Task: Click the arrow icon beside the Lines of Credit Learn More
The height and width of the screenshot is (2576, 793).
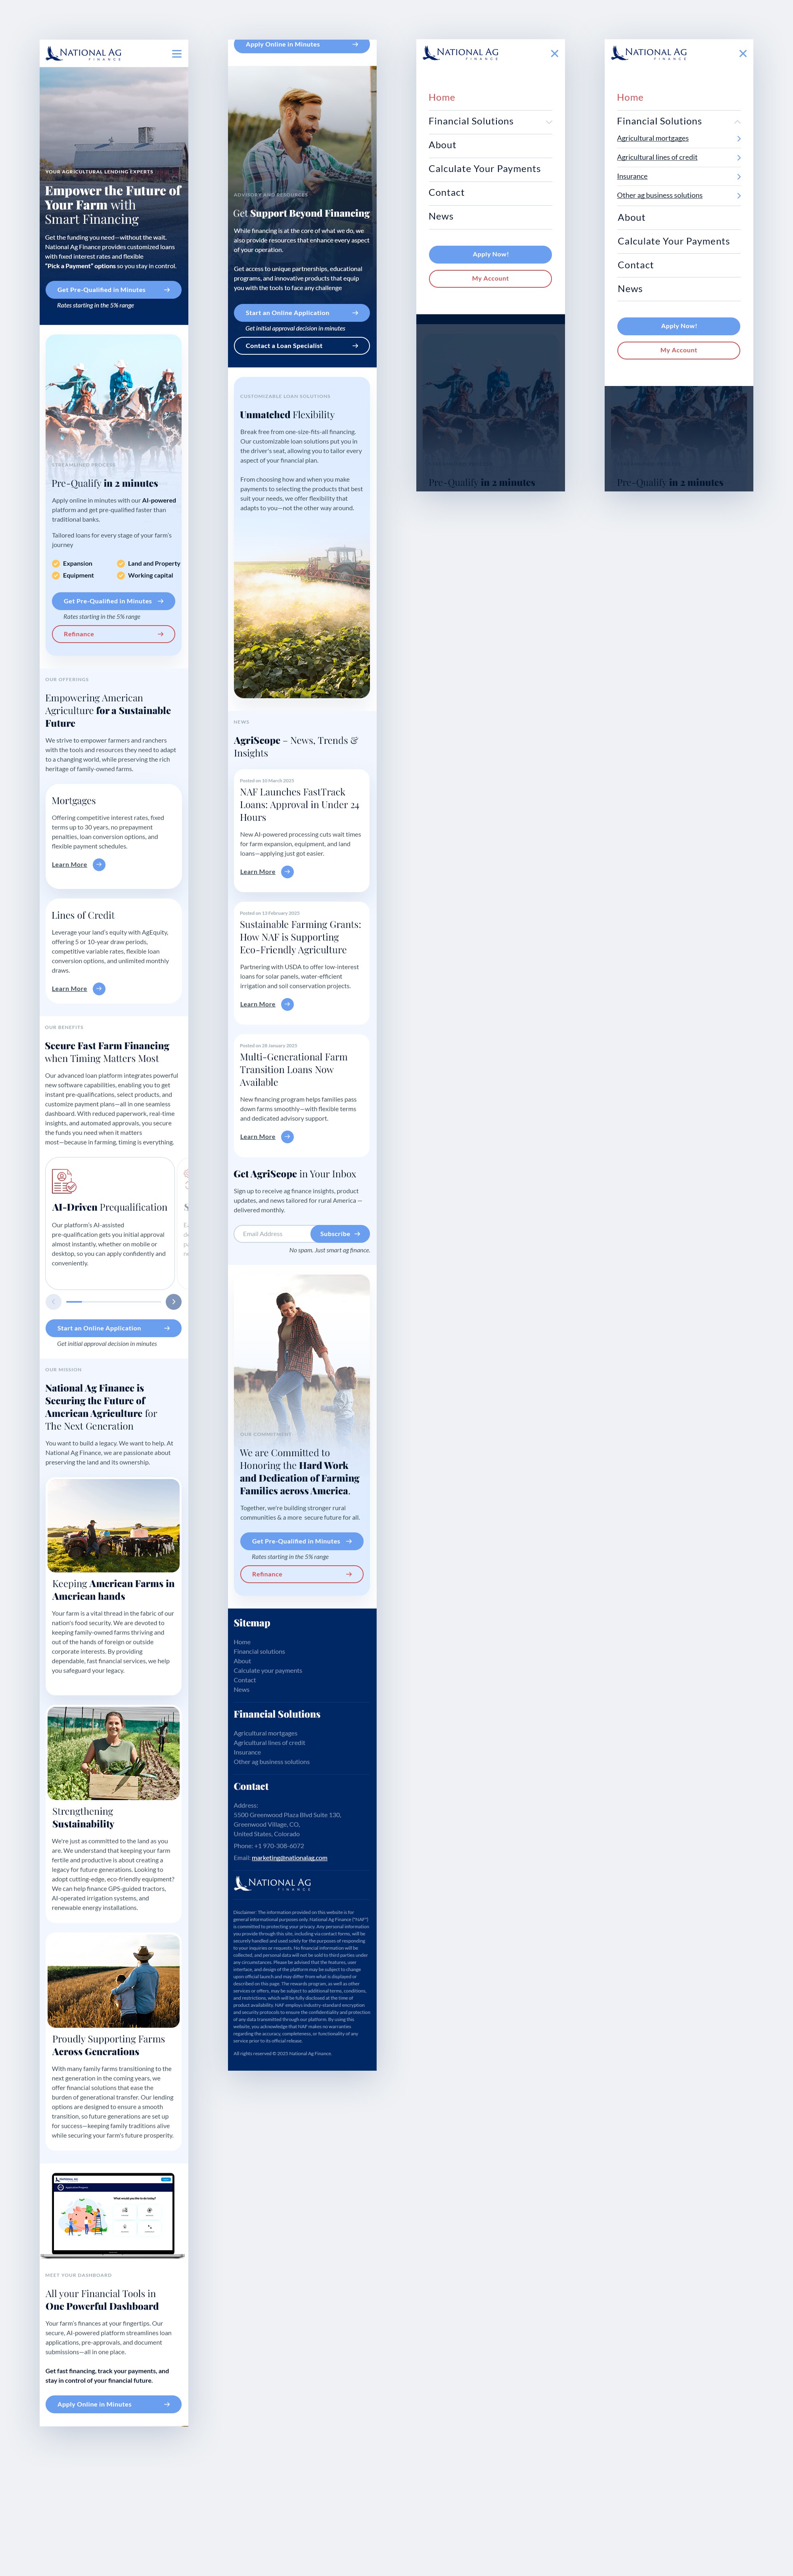Action: coord(99,989)
